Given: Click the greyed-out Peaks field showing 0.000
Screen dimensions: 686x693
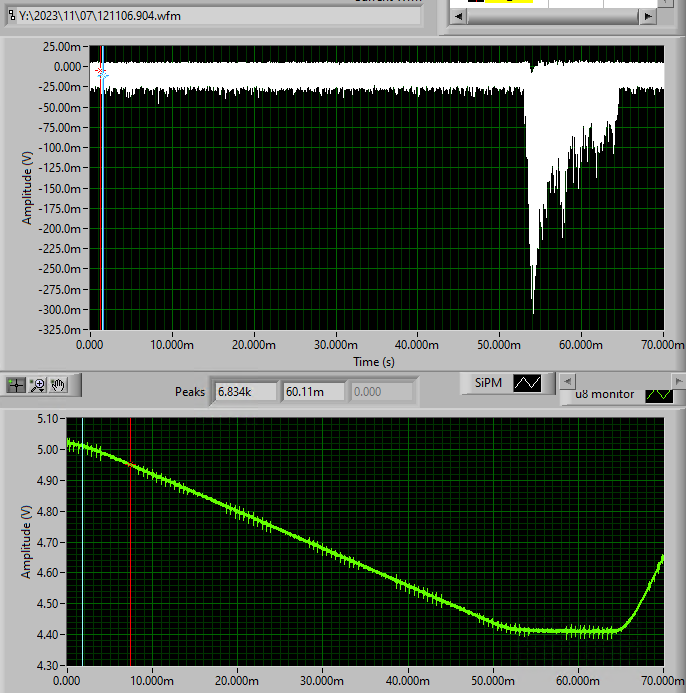Looking at the screenshot, I should (x=382, y=392).
